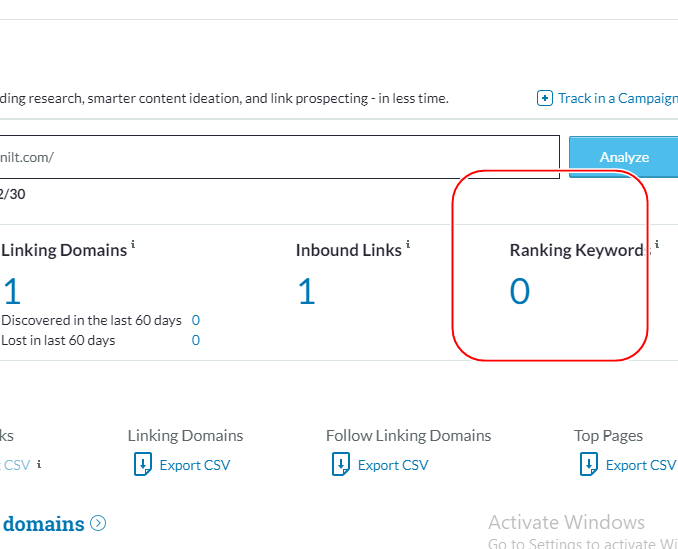Select Export CSV text under Top Pages
Image resolution: width=678 pixels, height=549 pixels.
pos(641,465)
